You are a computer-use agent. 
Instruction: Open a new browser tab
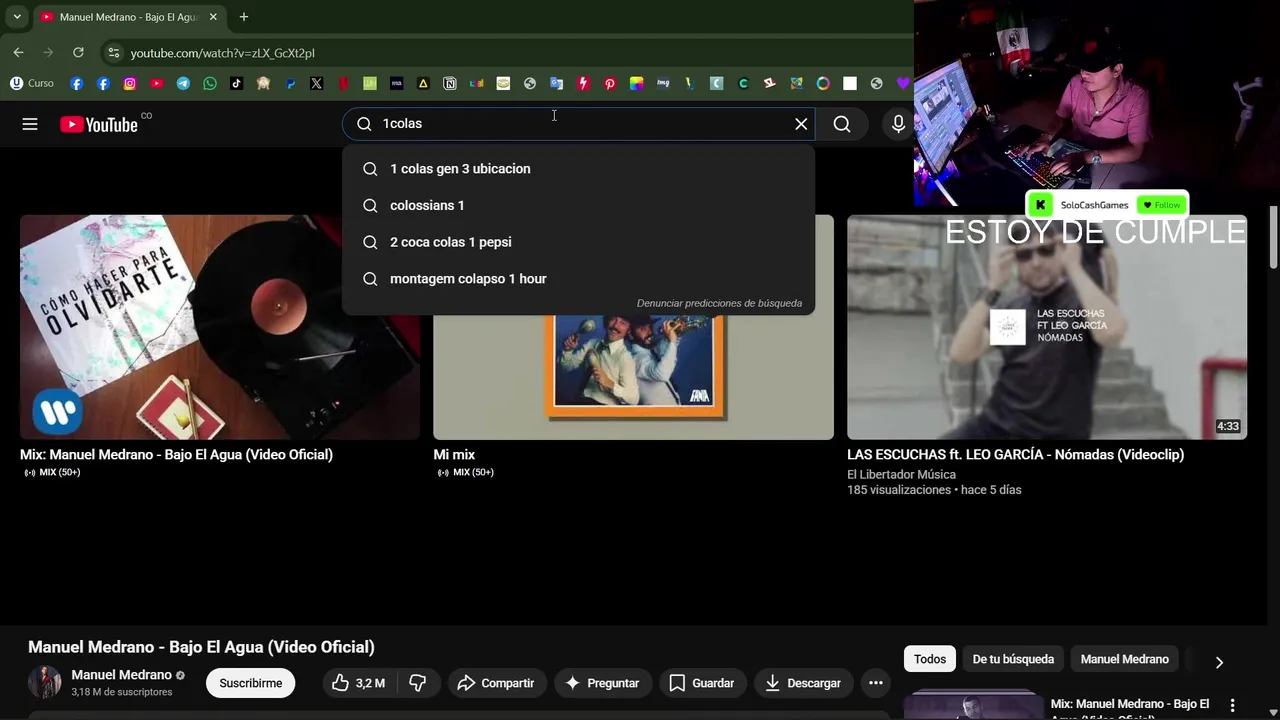[243, 17]
